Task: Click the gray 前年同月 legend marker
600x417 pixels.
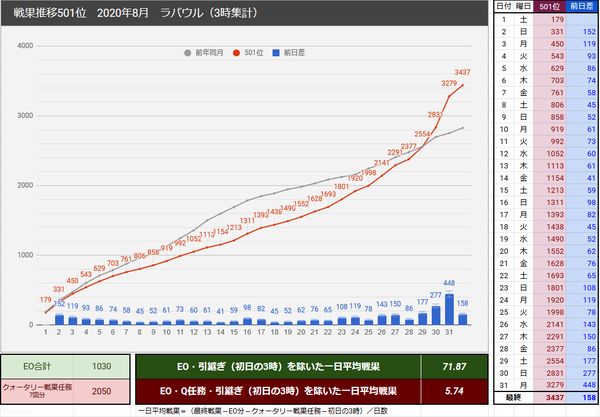Action: pos(188,53)
